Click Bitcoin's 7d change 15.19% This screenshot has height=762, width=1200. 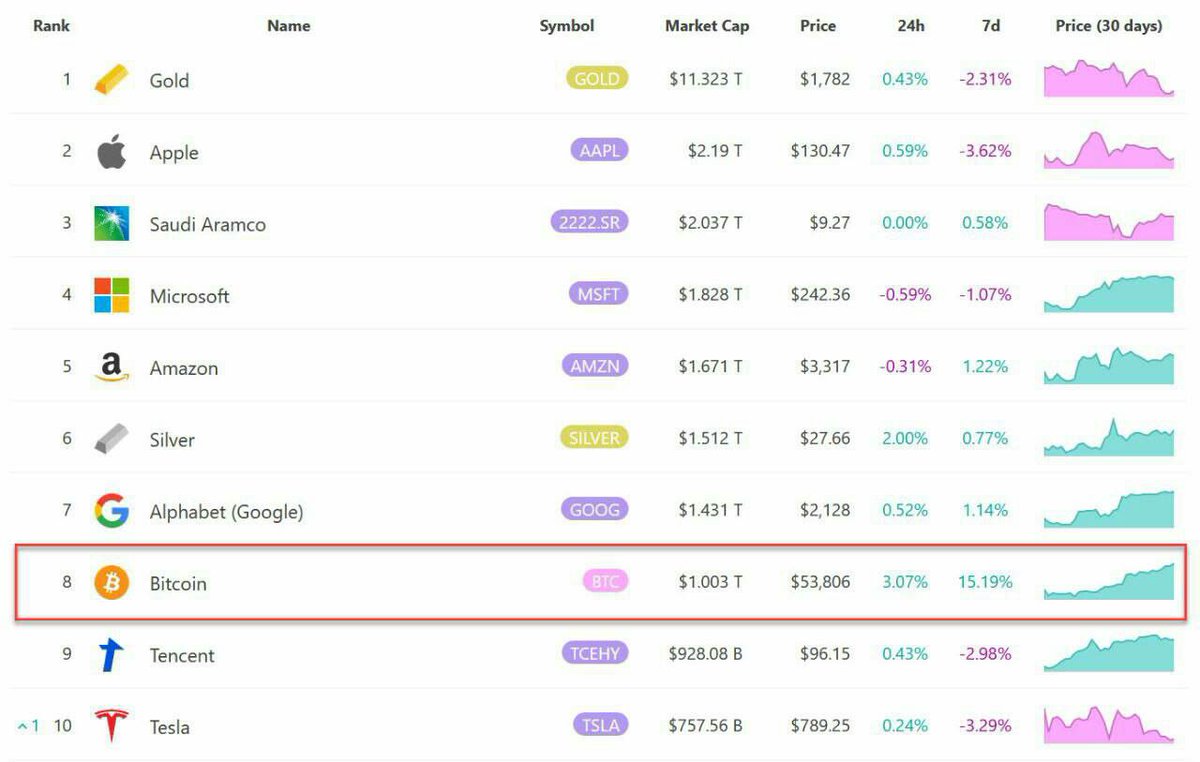[x=985, y=581]
